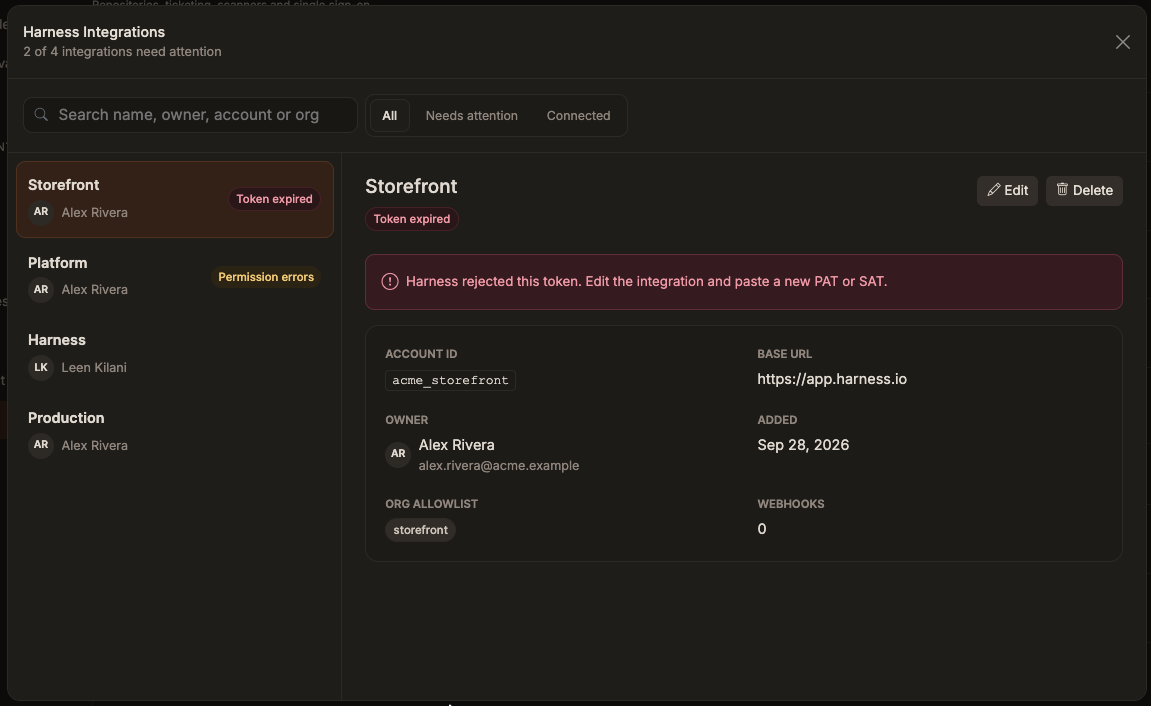Click the storefront org allowlist chip
Viewport: 1151px width, 706px height.
pos(421,530)
